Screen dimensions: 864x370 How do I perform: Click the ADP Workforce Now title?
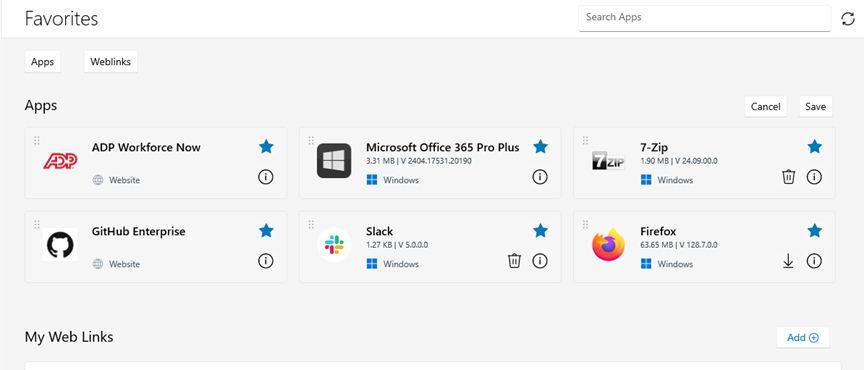[146, 148]
